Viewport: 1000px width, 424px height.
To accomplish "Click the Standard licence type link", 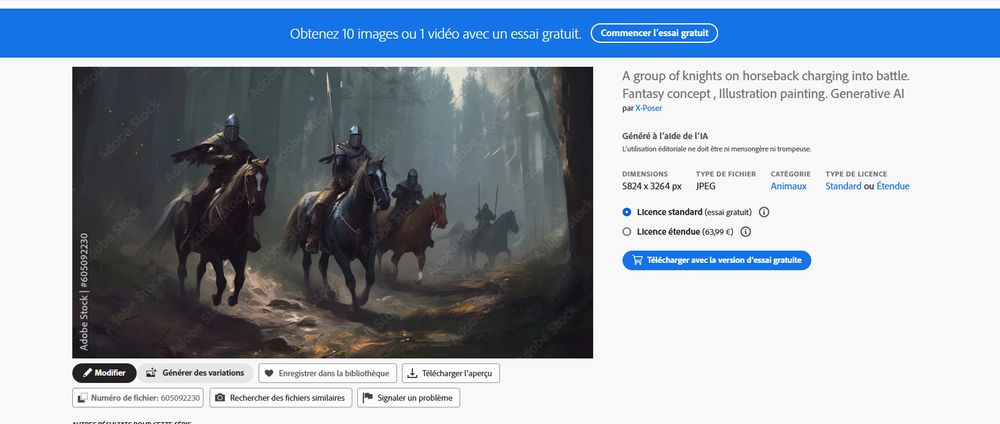I will pos(843,186).
